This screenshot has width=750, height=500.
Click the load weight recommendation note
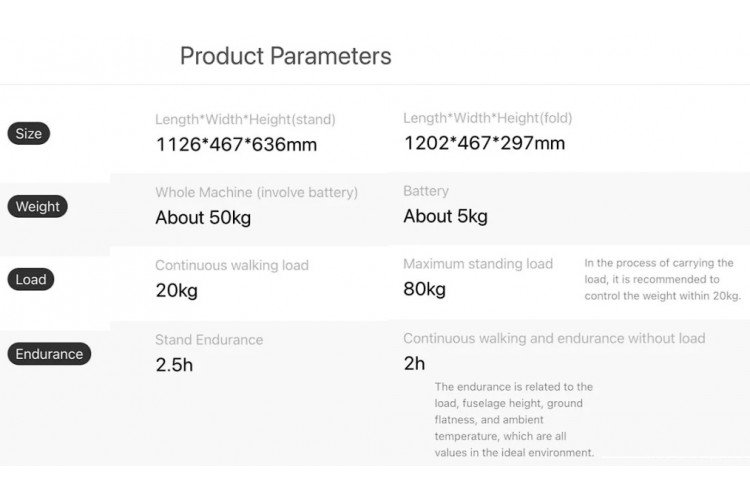662,279
